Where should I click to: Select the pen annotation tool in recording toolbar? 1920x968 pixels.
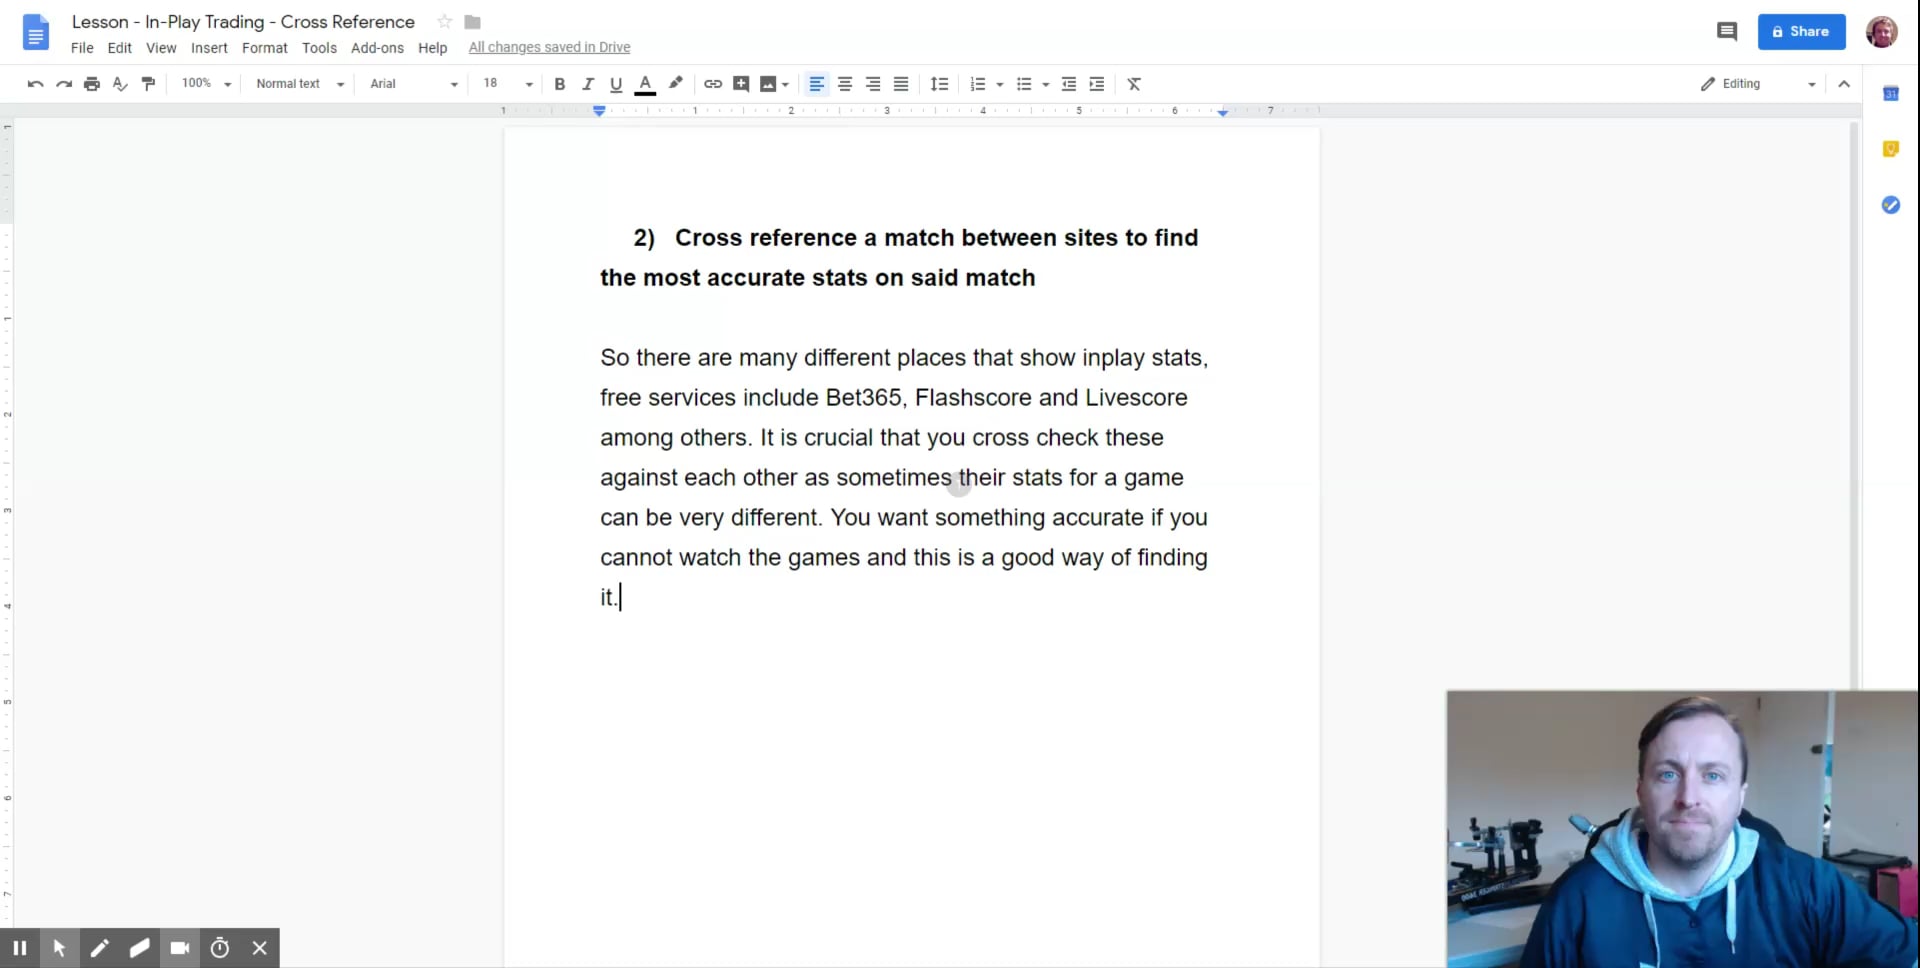[100, 948]
